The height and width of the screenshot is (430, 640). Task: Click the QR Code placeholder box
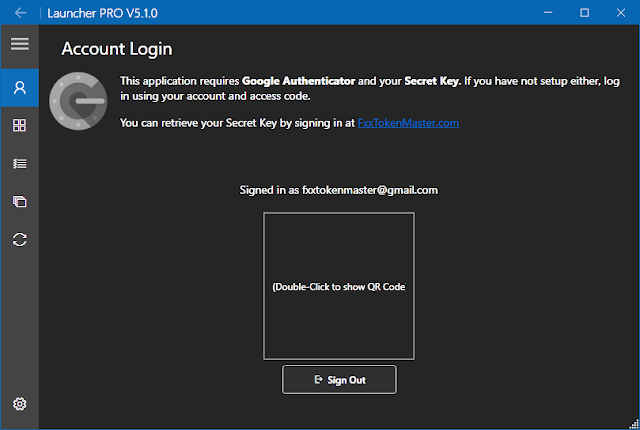pos(339,286)
